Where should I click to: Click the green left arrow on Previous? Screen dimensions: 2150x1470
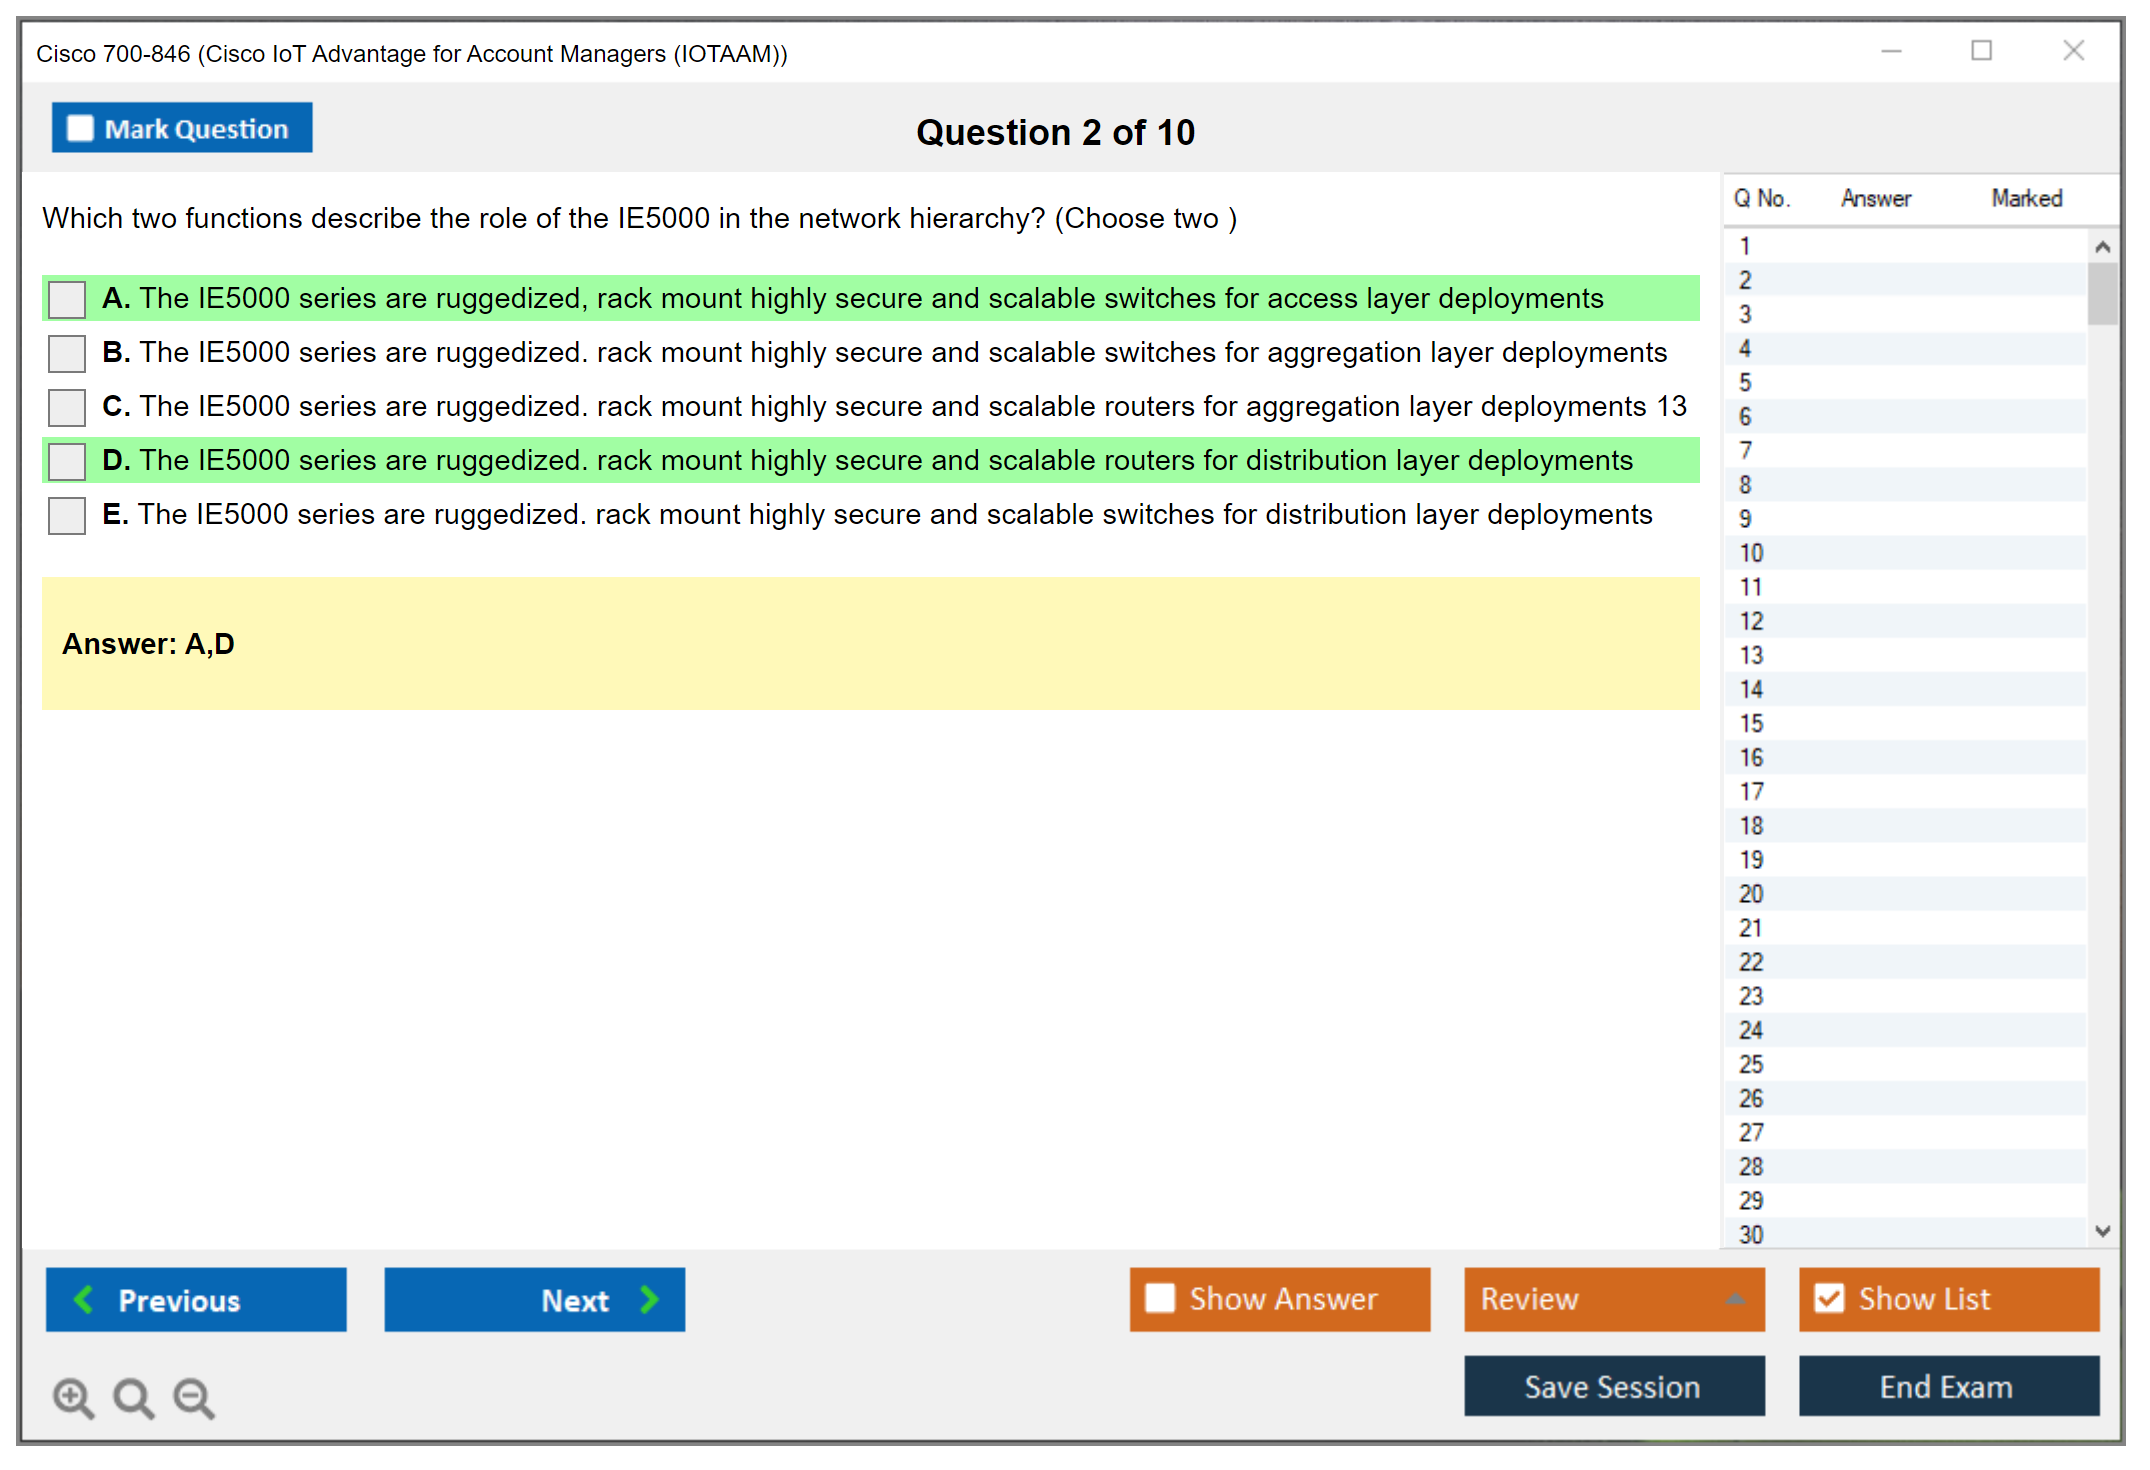pos(84,1299)
